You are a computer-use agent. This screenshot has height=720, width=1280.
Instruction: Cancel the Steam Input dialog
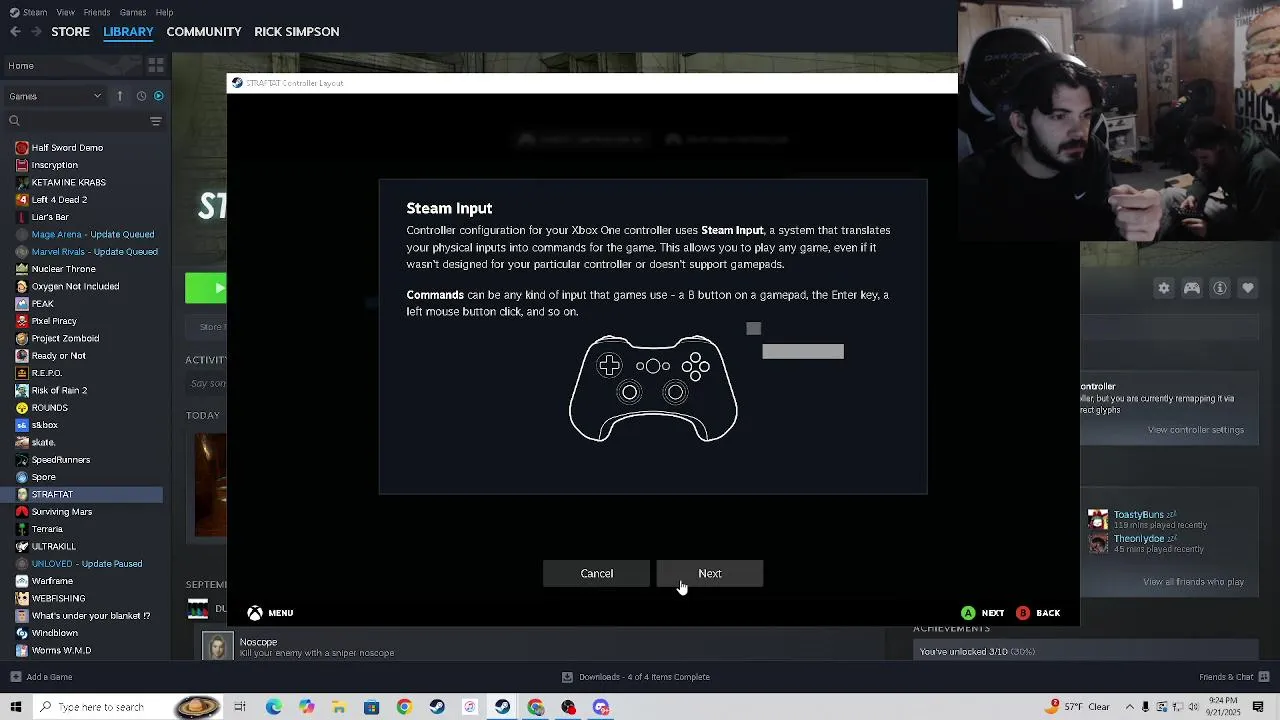[597, 573]
